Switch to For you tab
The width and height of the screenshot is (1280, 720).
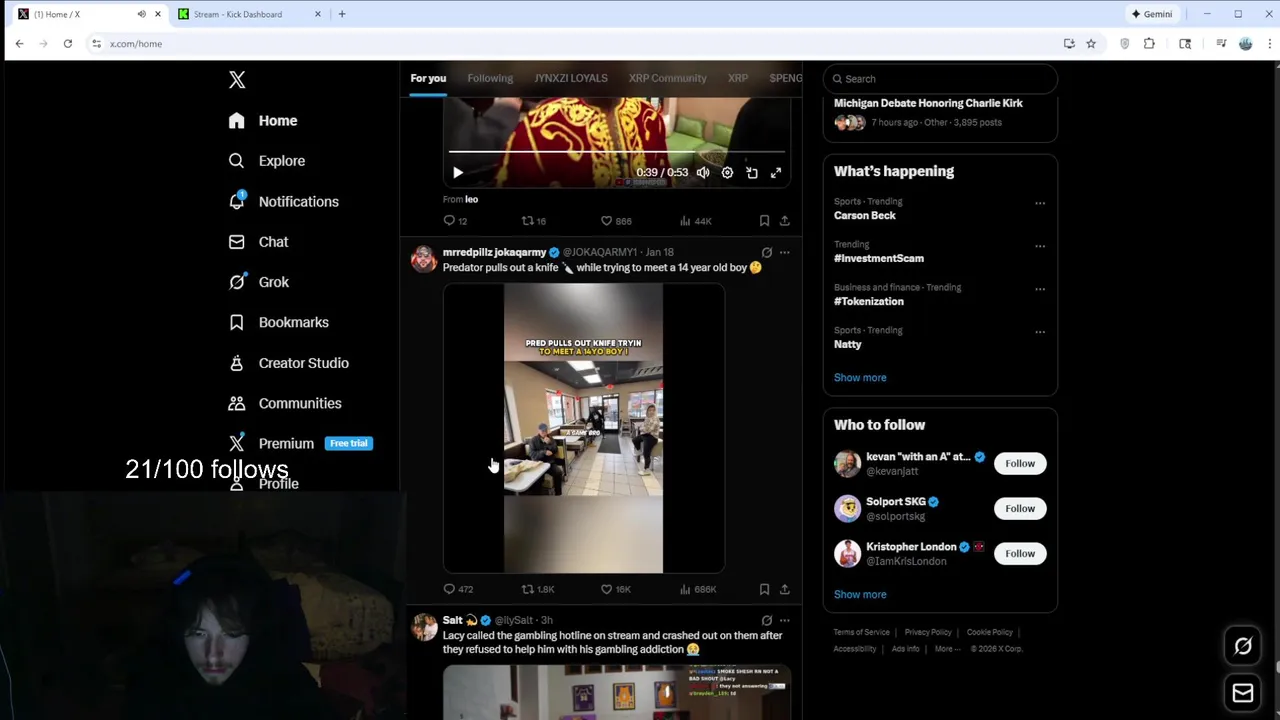(428, 78)
